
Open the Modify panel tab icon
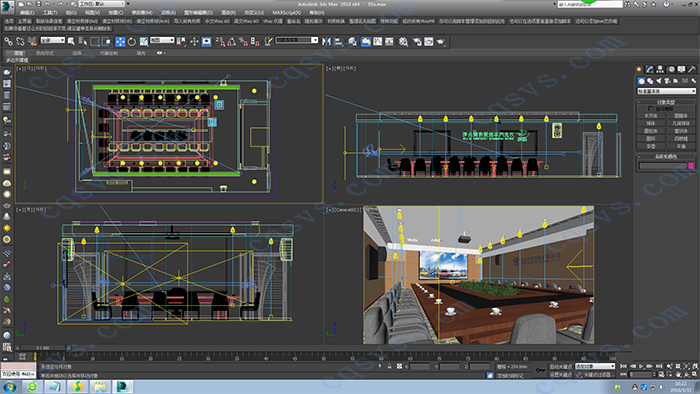coord(650,69)
